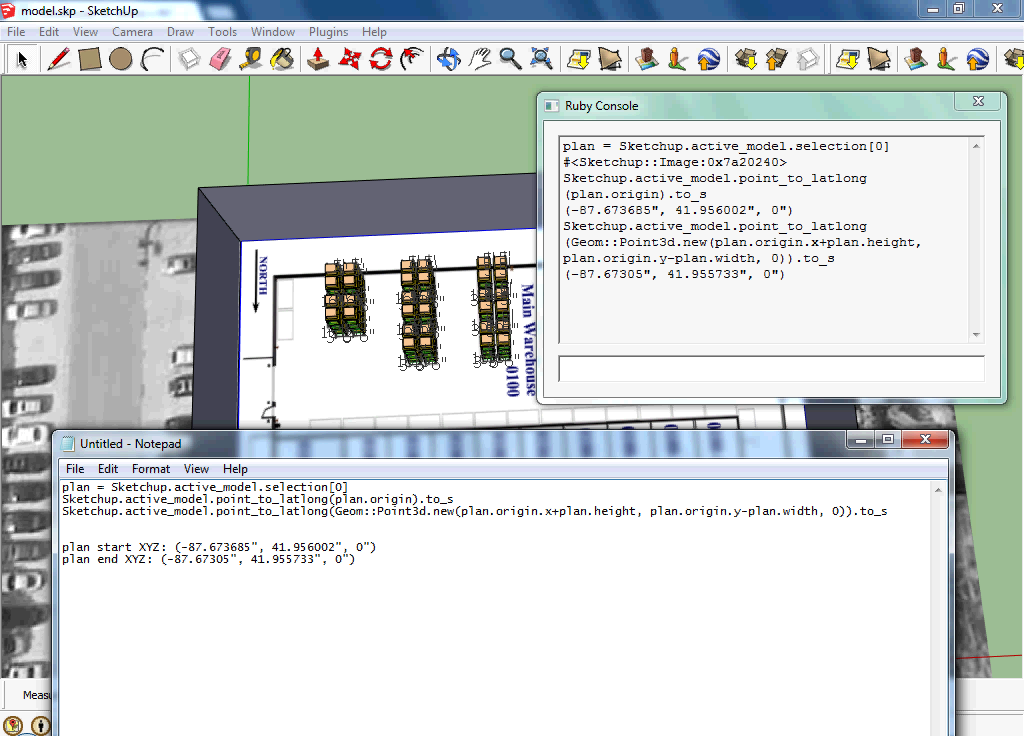
Task: Select the Arc tool
Action: tap(152, 59)
